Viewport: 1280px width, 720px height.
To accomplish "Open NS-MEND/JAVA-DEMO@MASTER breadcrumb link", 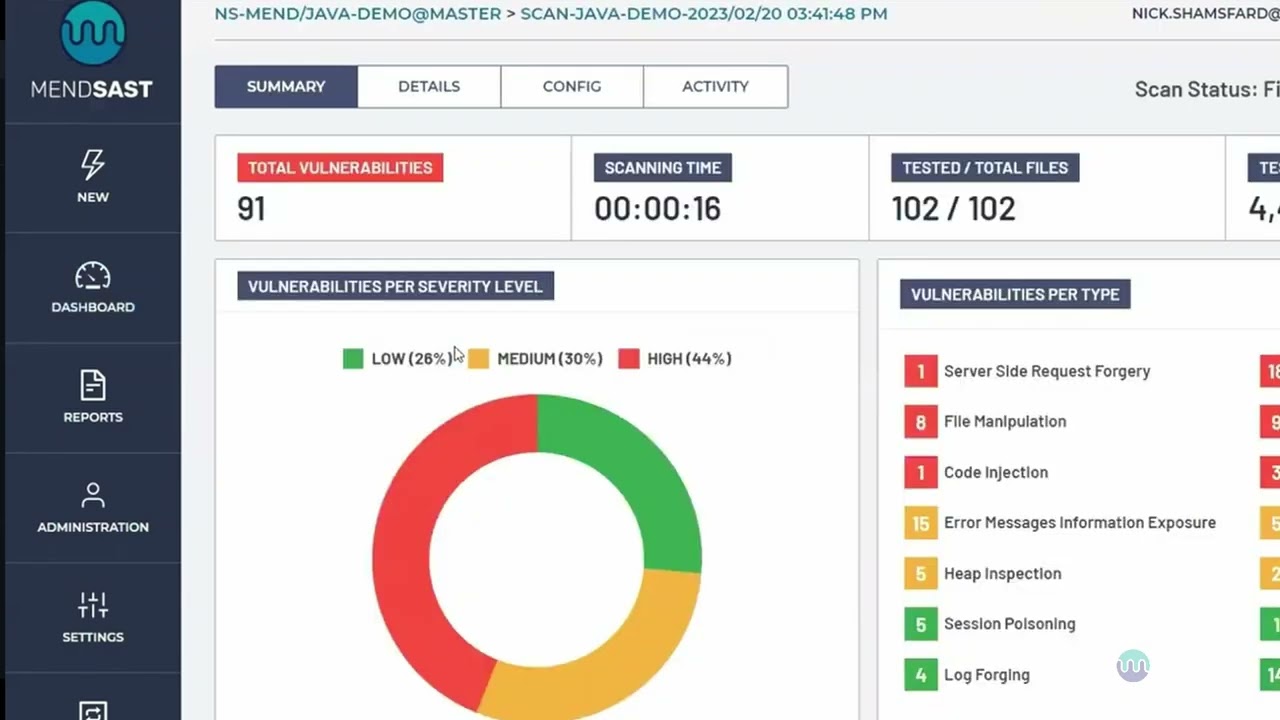I will pos(358,14).
